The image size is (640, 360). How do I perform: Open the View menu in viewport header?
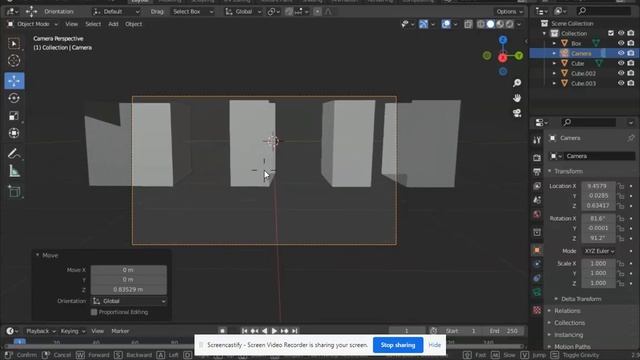(71, 24)
